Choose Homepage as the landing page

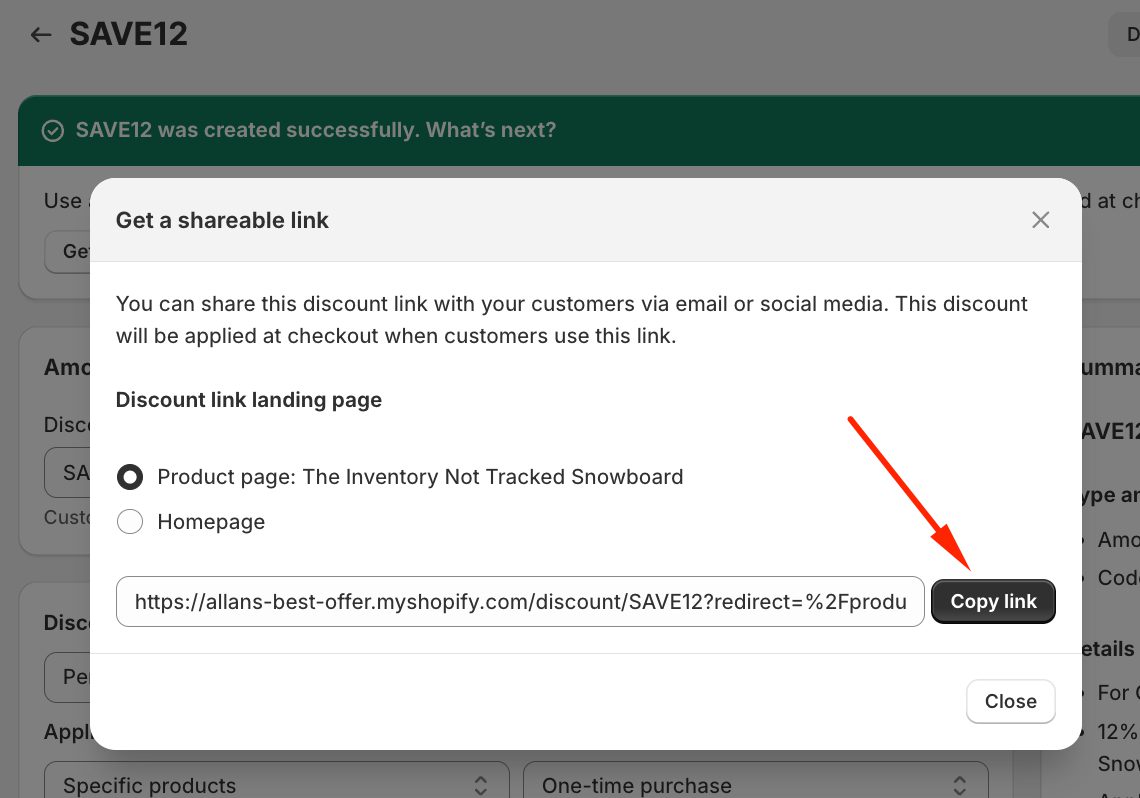[130, 522]
